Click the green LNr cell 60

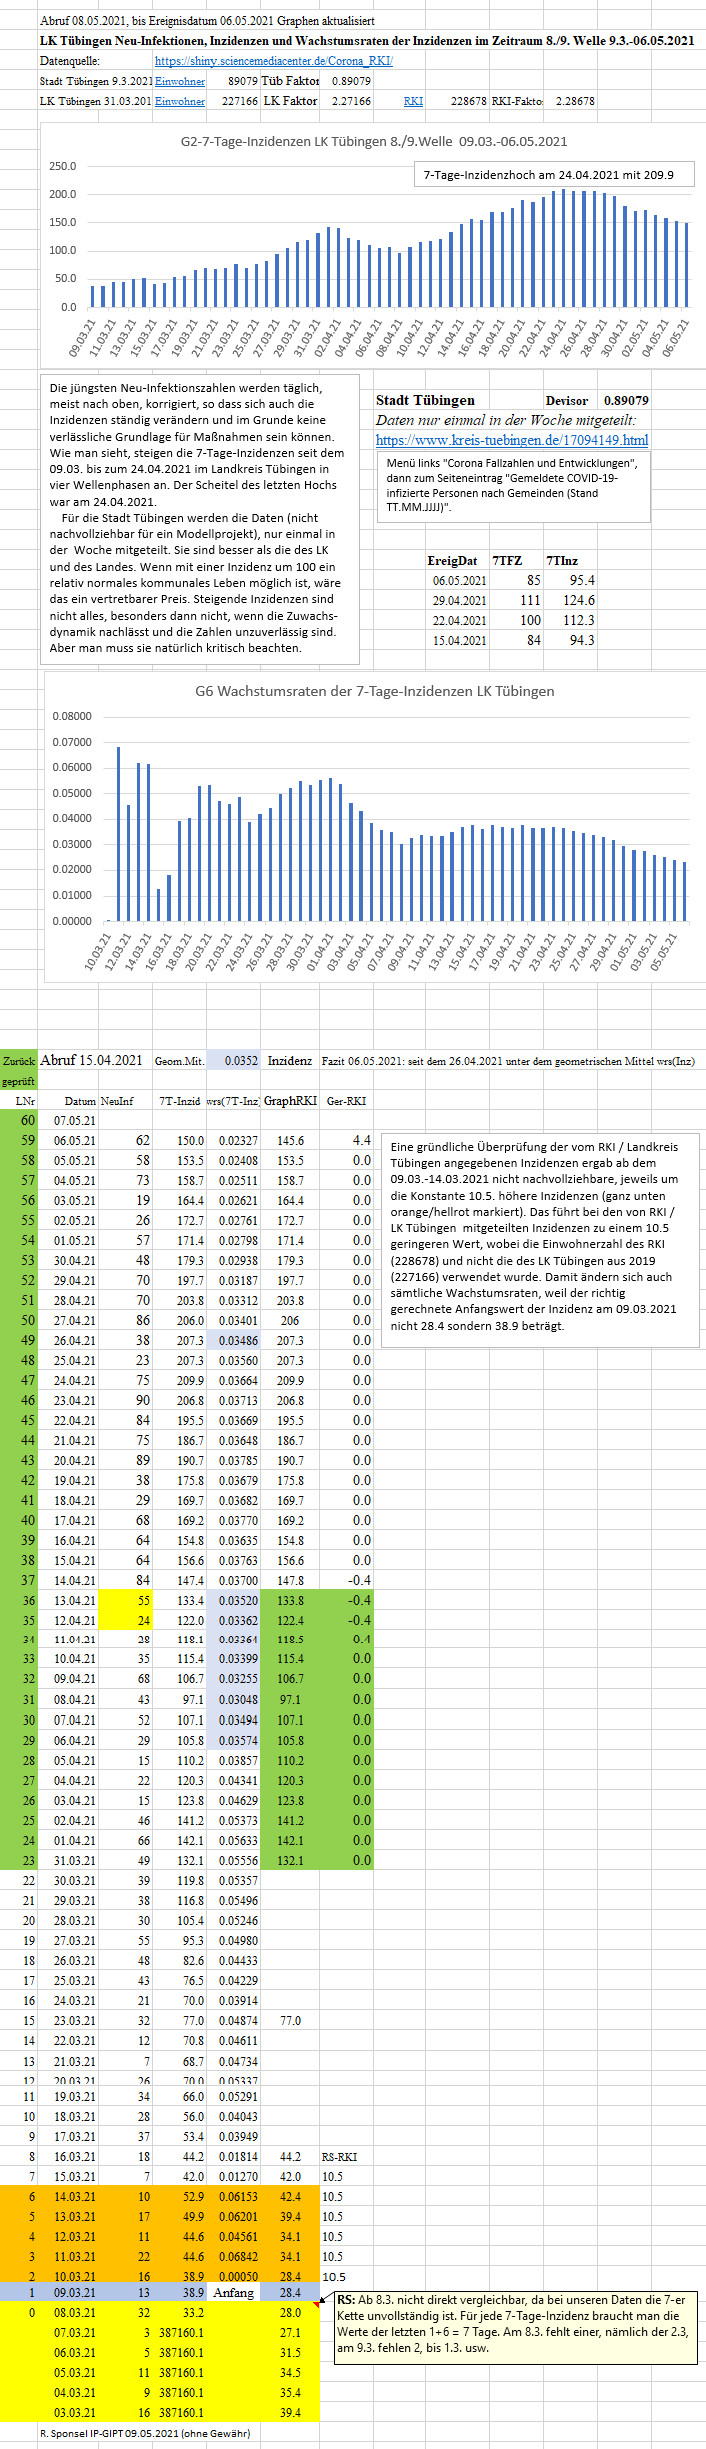pyautogui.click(x=19, y=1121)
